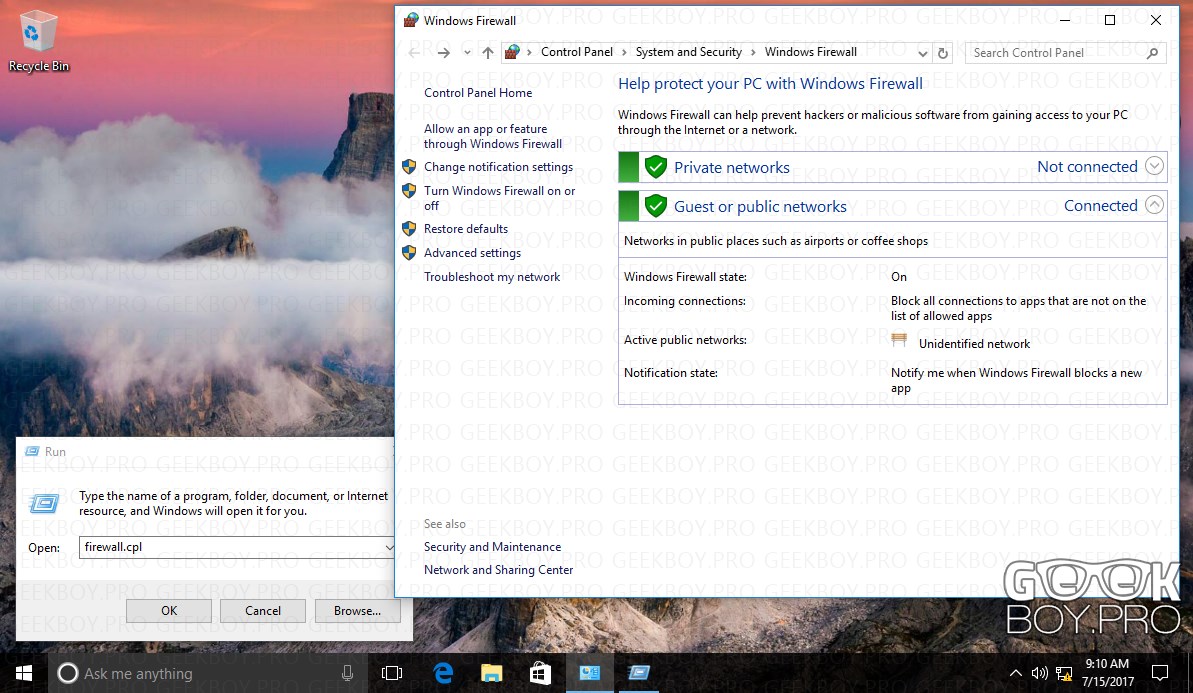Image resolution: width=1193 pixels, height=693 pixels.
Task: Maximize the Windows Firewall window
Action: coord(1110,21)
